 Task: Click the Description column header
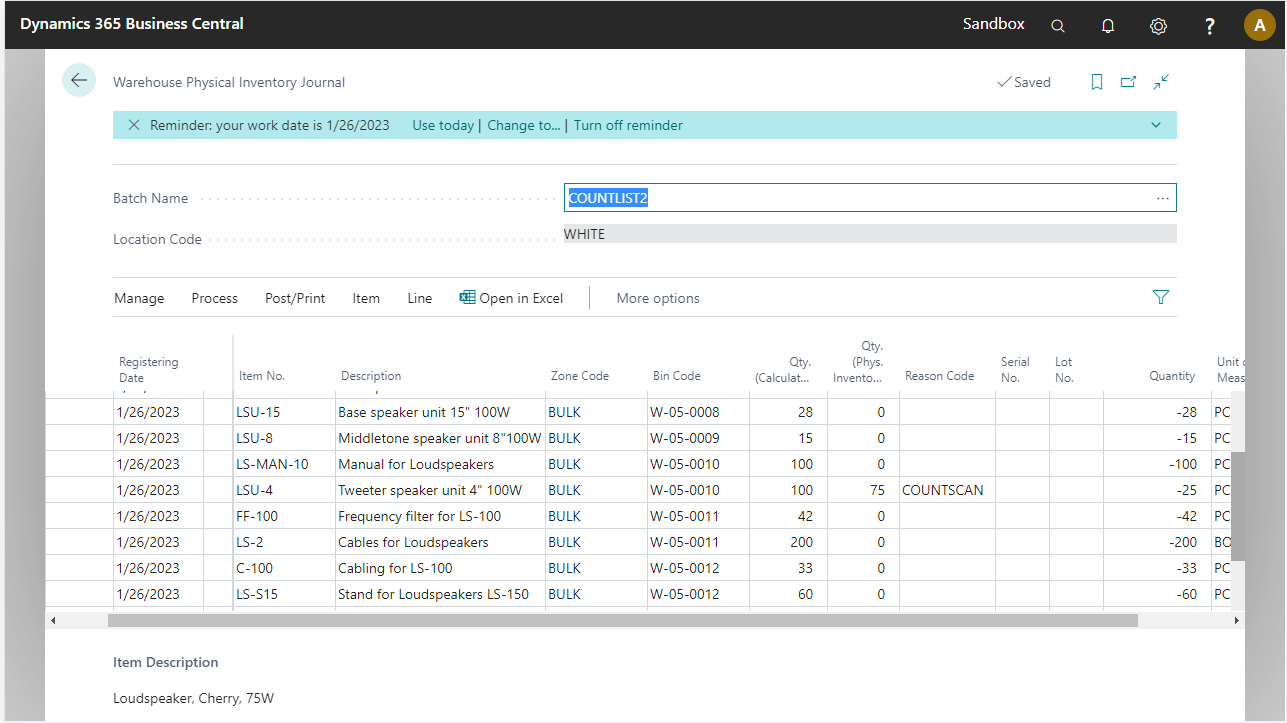click(x=371, y=376)
